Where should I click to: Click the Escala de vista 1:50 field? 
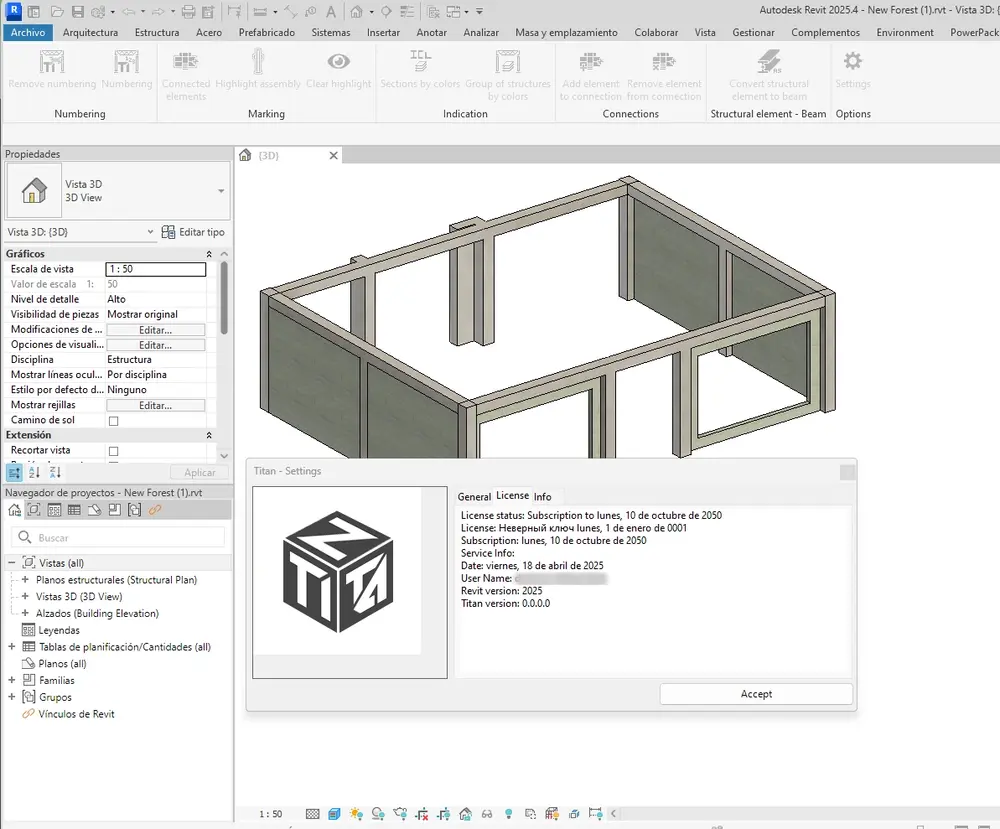pyautogui.click(x=156, y=269)
